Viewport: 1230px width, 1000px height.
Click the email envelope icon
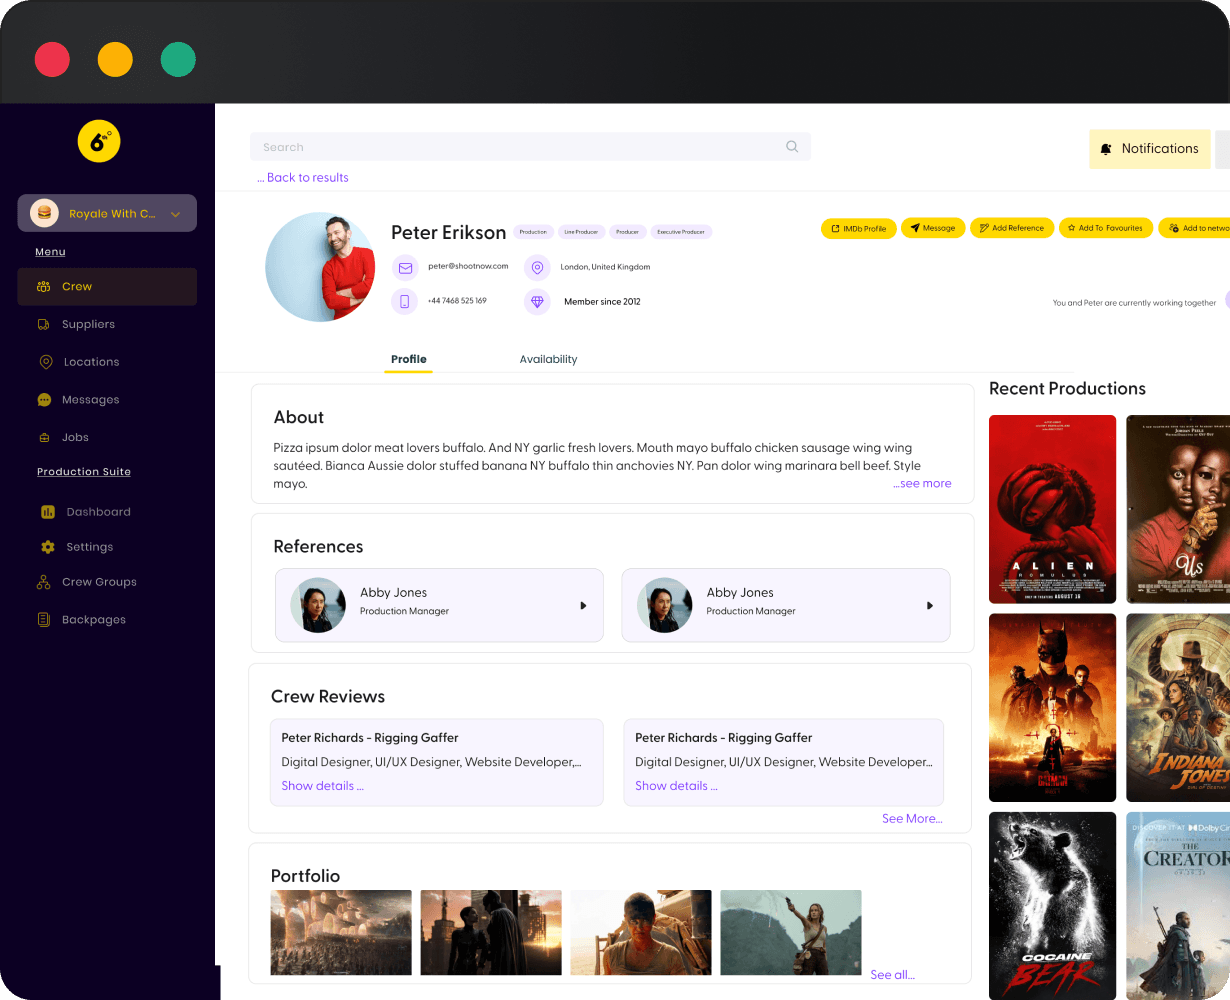click(405, 268)
